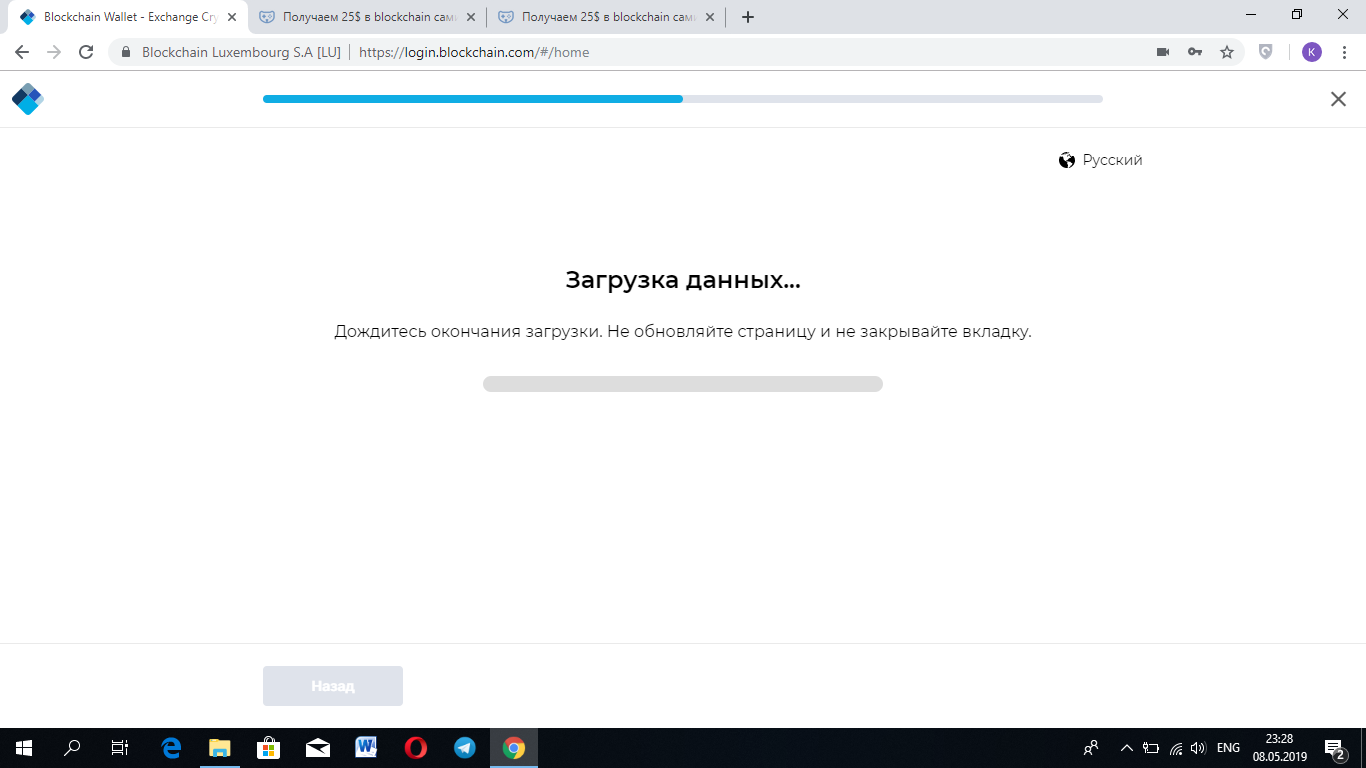Open the Windows Start menu
1366x768 pixels.
24,748
